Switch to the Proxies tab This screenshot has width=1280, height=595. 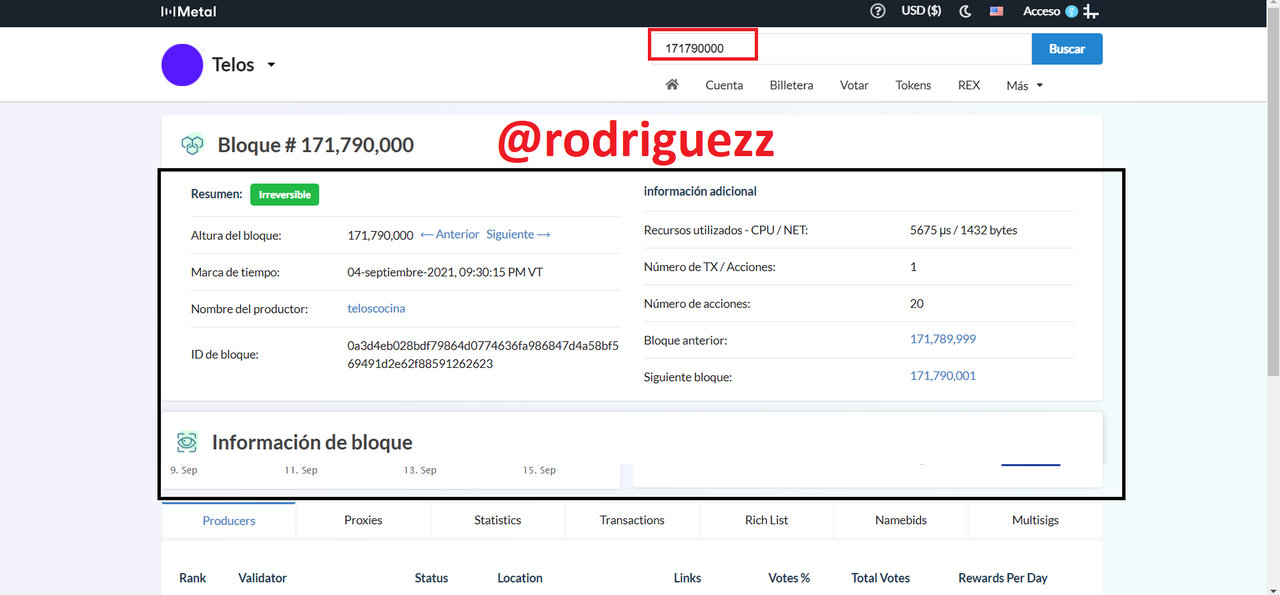coord(363,520)
